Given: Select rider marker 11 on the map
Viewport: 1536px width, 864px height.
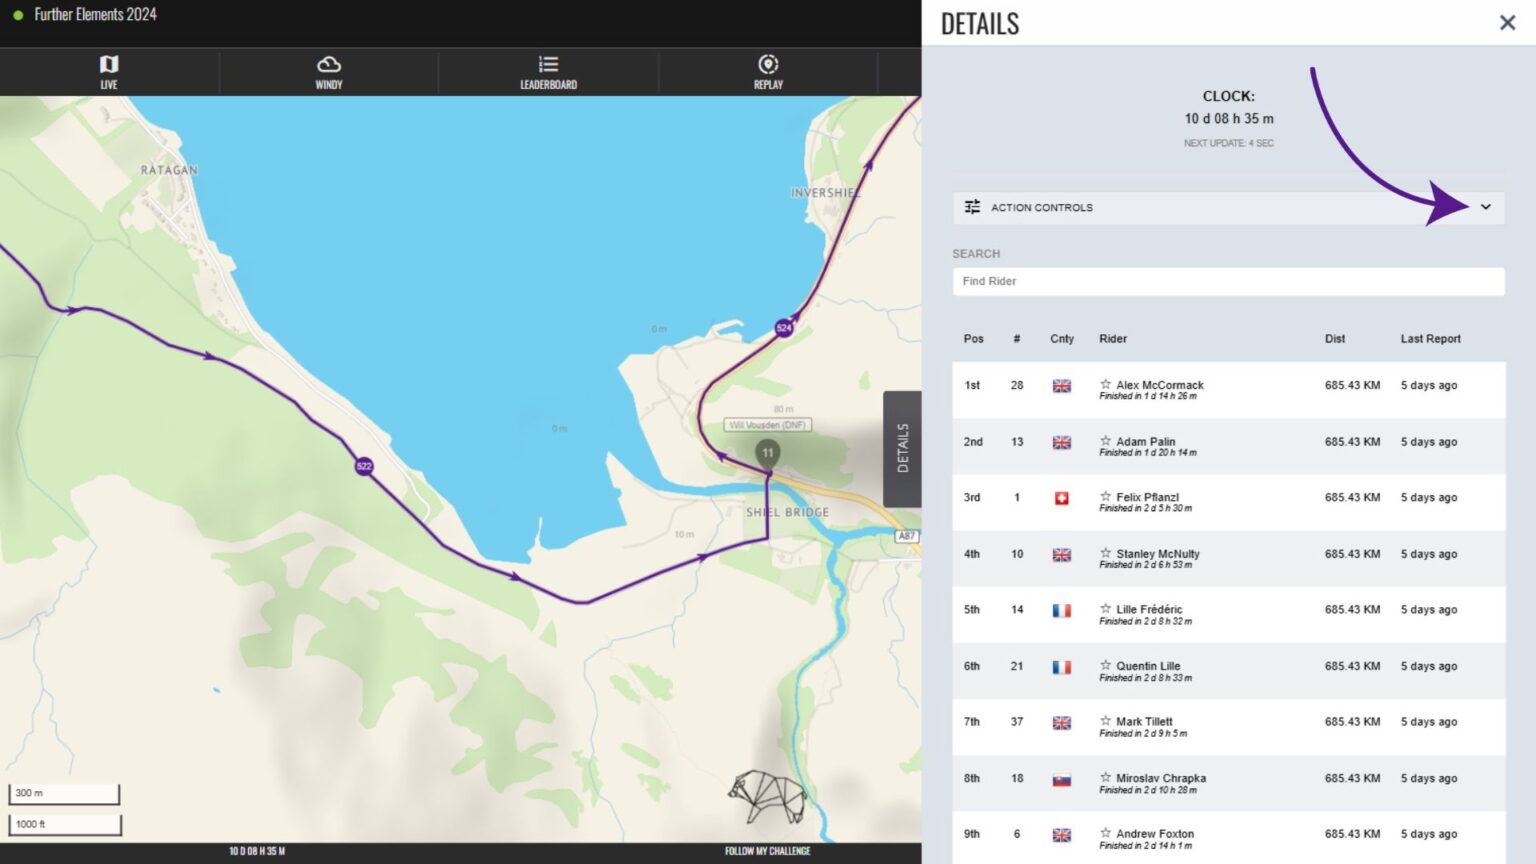Looking at the screenshot, I should coord(767,453).
